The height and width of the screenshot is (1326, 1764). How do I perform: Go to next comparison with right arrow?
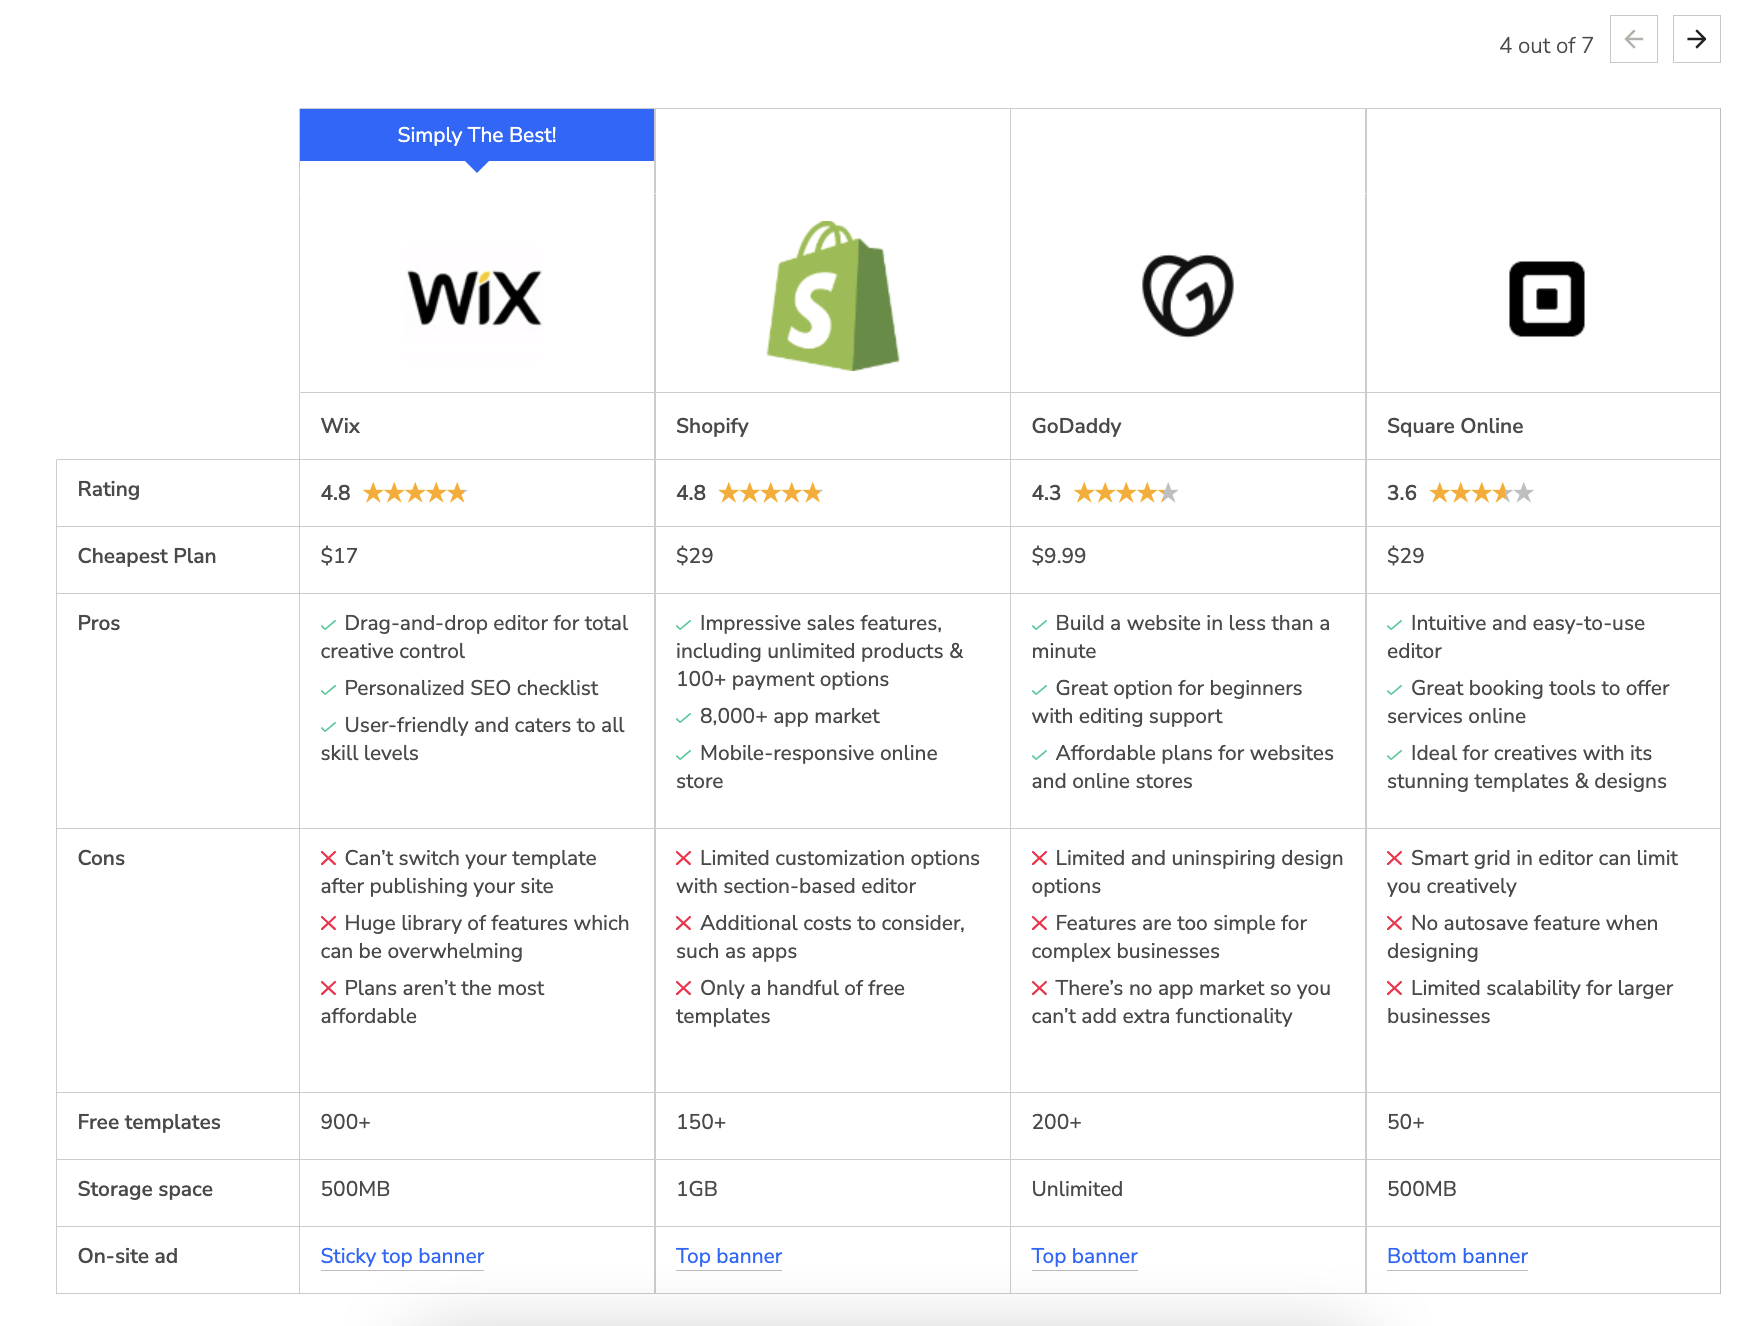[x=1696, y=40]
